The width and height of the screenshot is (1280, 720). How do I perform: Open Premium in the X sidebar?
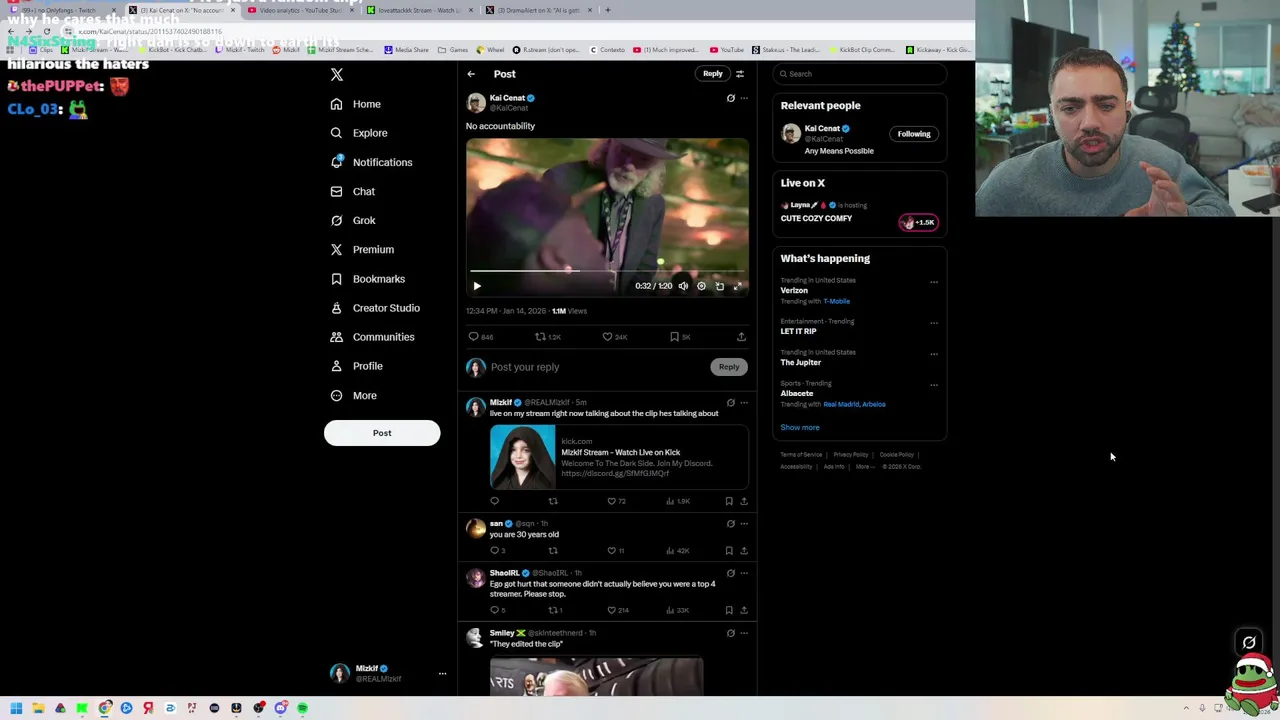click(361, 249)
